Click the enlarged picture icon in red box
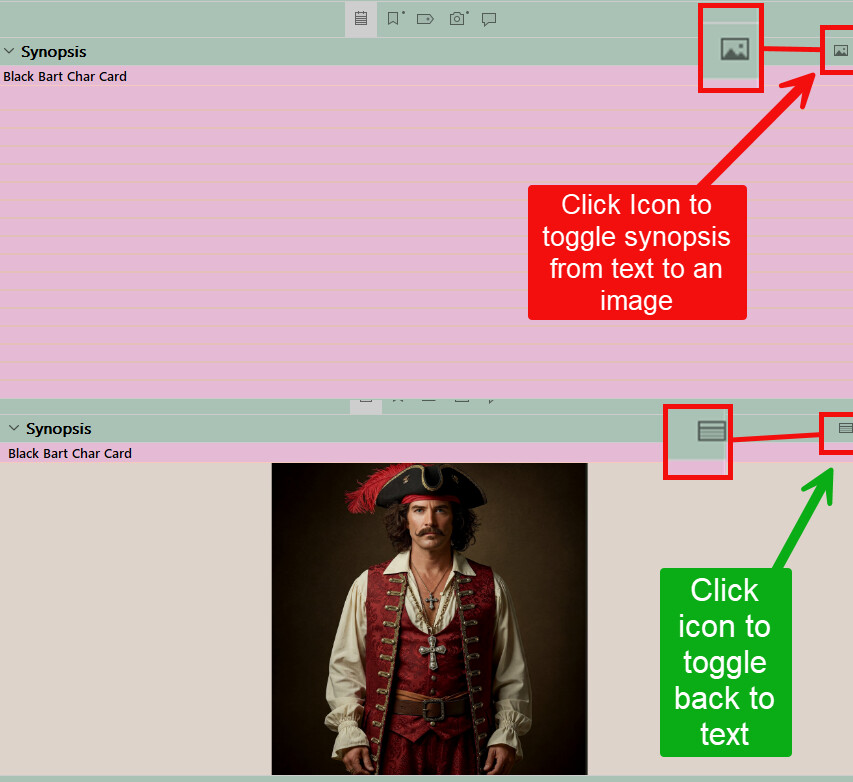 (x=734, y=49)
